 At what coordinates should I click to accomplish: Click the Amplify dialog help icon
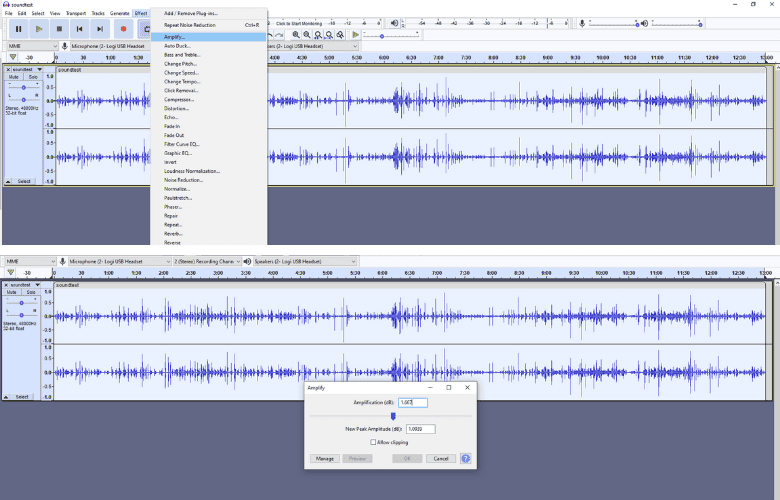coord(465,458)
